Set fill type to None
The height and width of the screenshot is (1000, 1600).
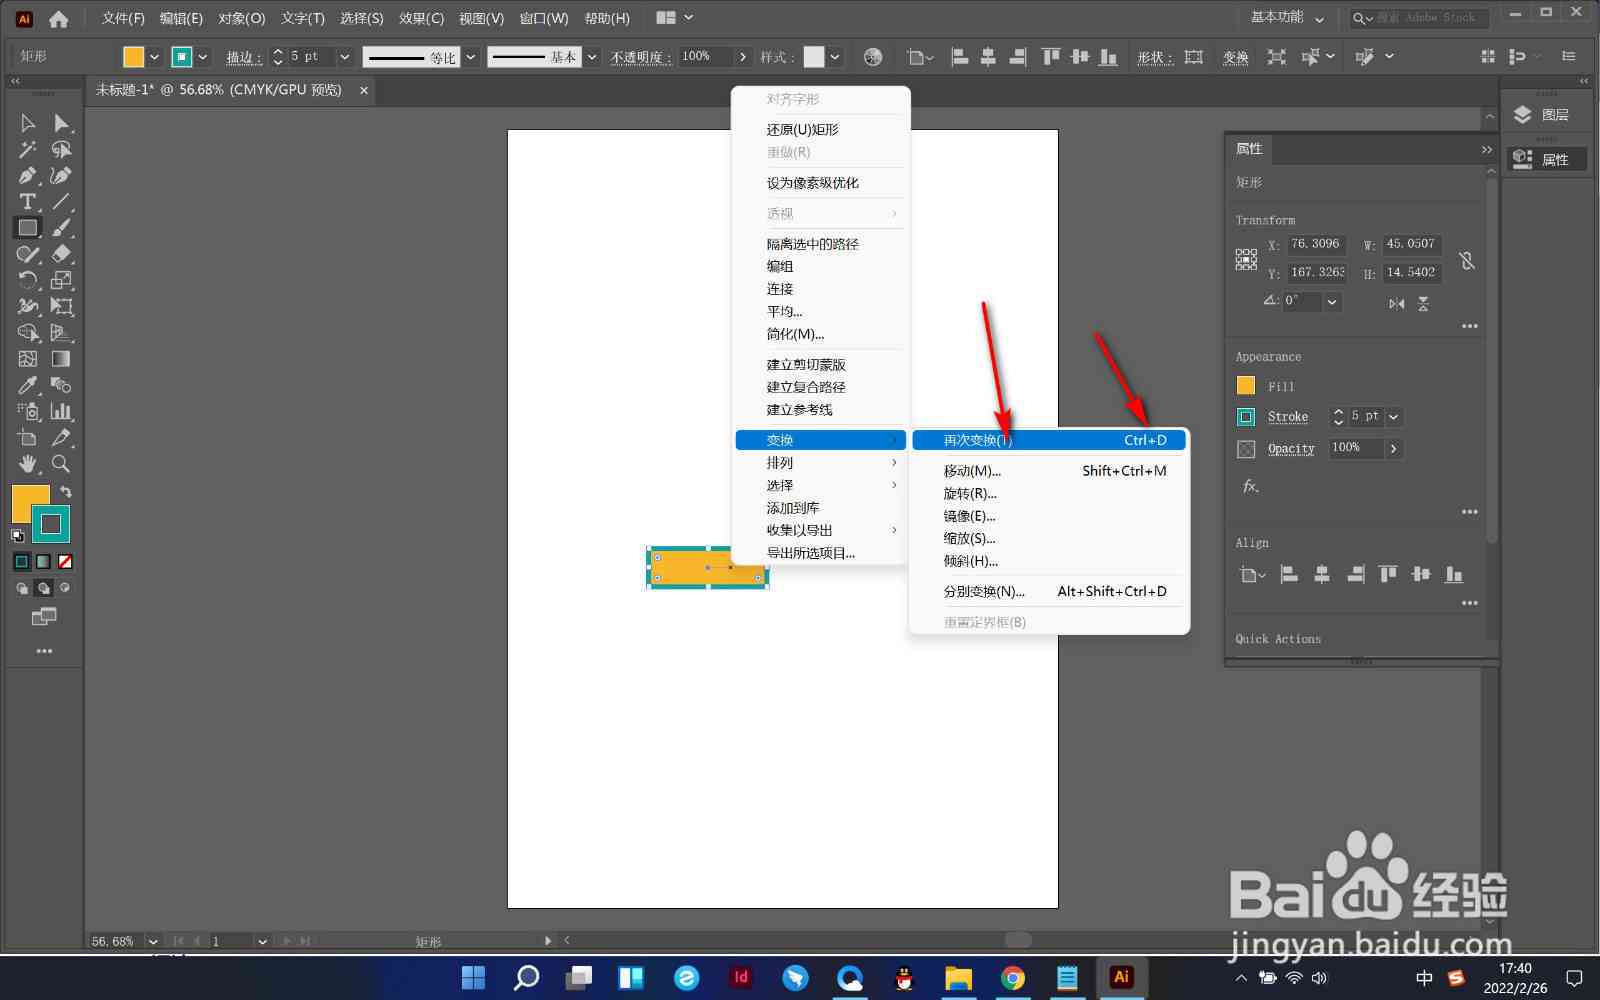click(65, 562)
